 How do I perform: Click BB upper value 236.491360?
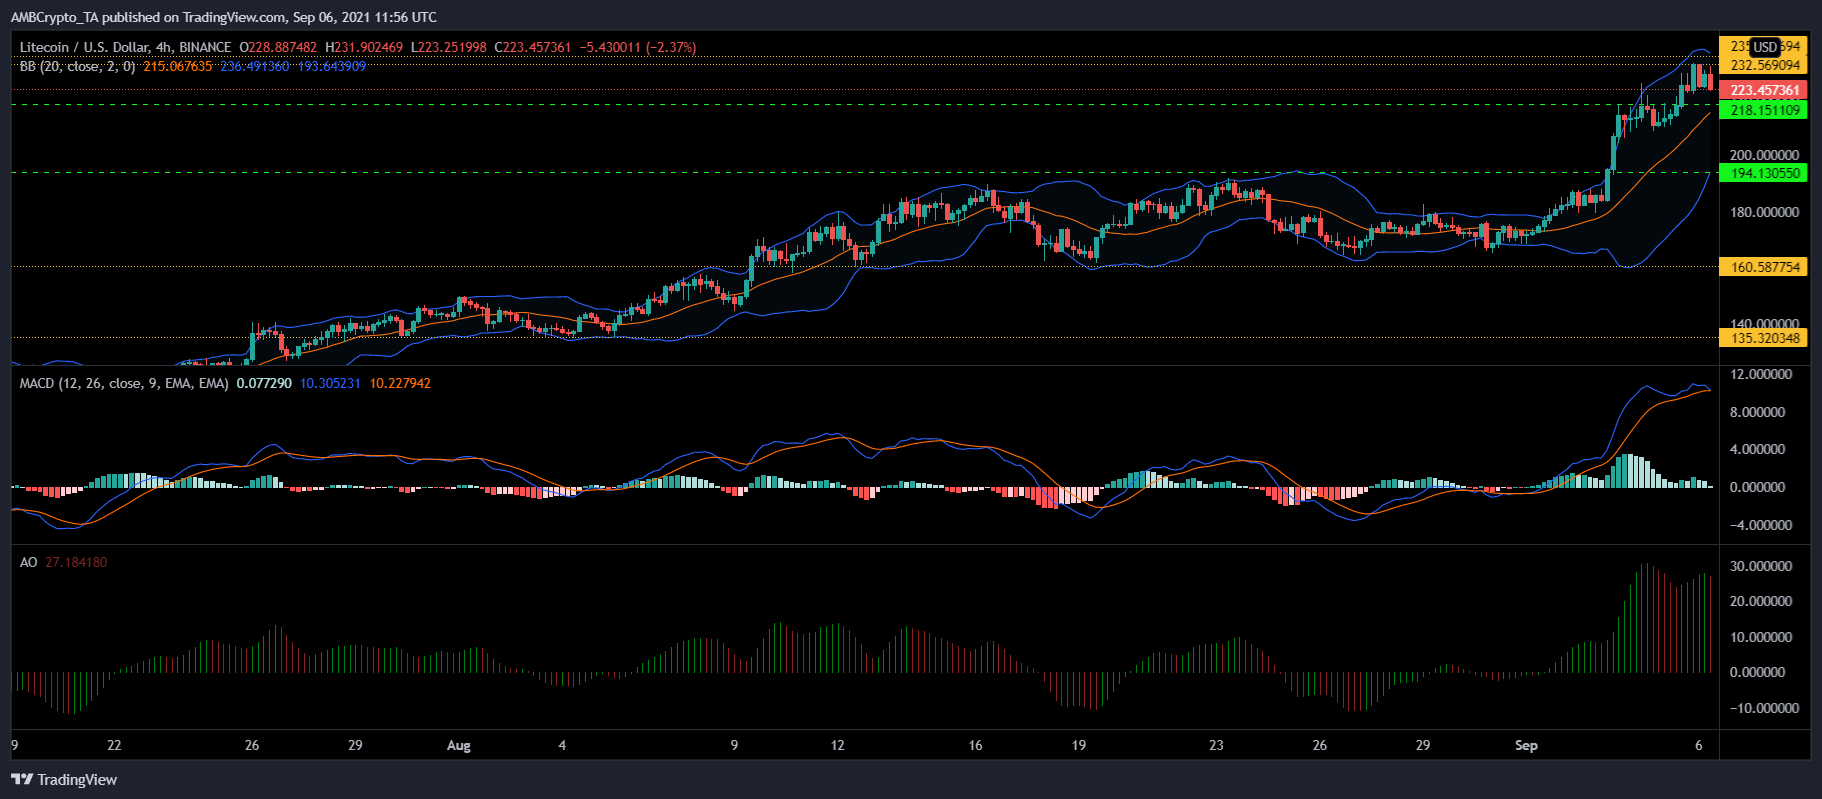pyautogui.click(x=255, y=66)
